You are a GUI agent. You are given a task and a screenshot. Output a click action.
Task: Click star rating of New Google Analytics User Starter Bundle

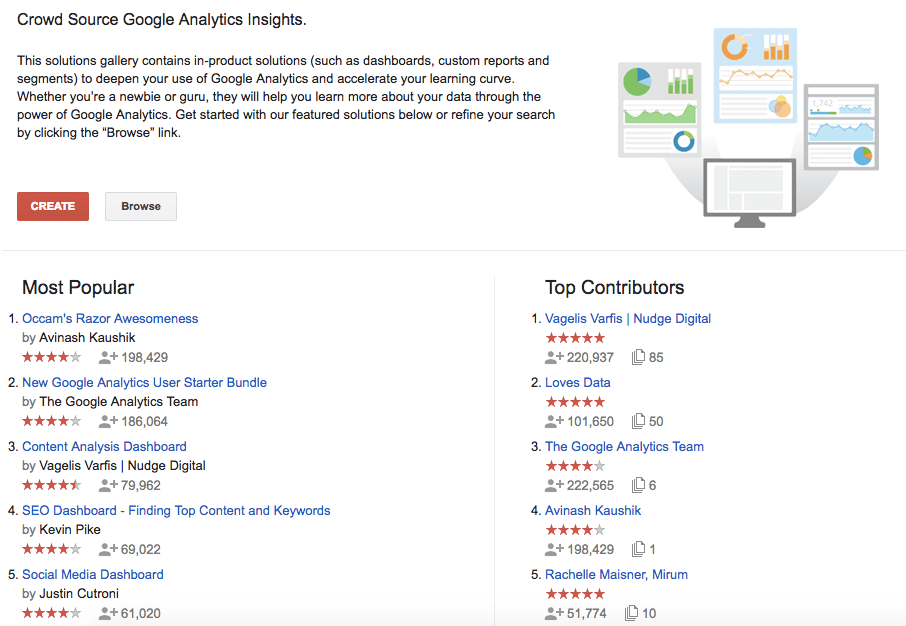point(51,421)
